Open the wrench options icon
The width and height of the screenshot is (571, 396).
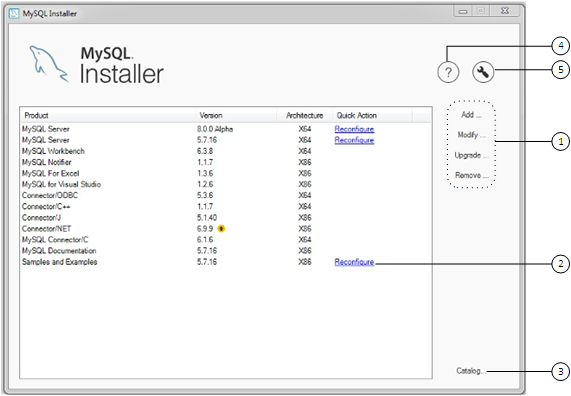[483, 72]
